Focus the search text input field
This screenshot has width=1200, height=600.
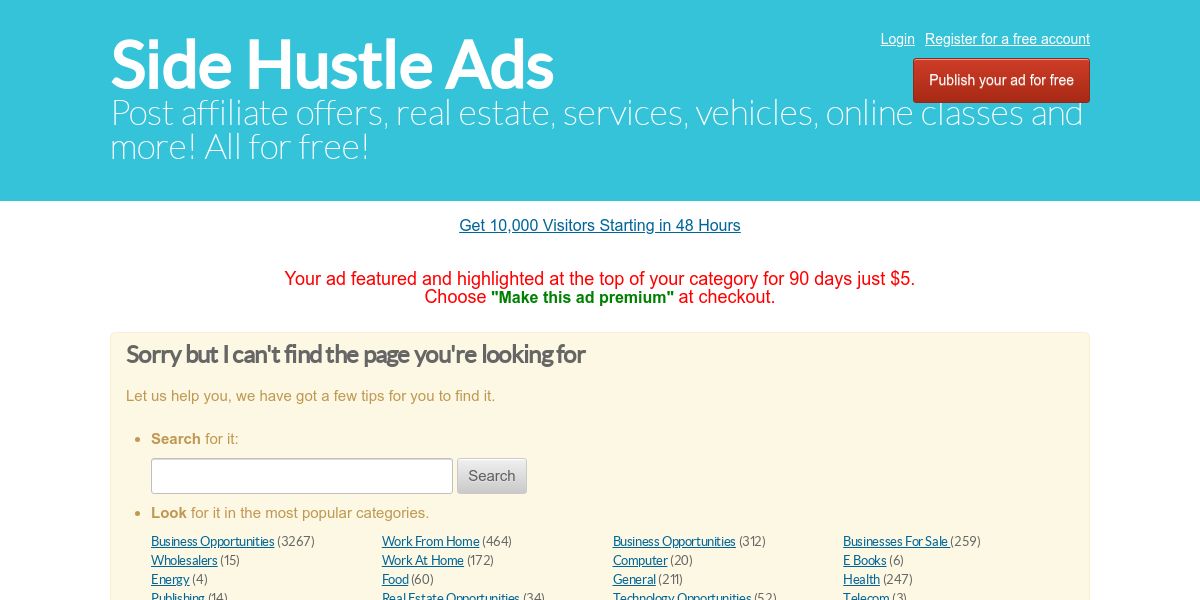tap(302, 476)
